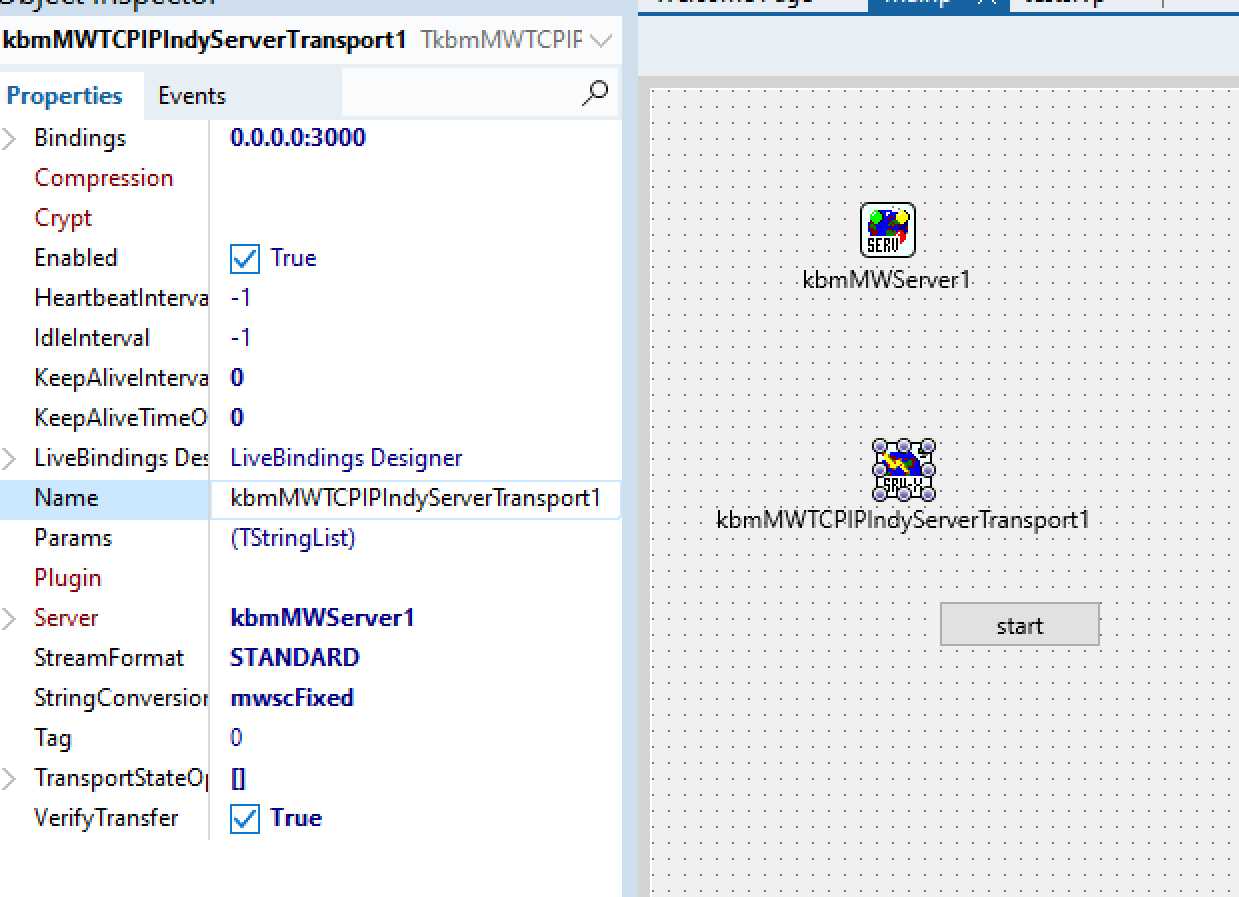Click the KeepAliveInterval value 0
This screenshot has height=897, width=1239.
point(237,378)
